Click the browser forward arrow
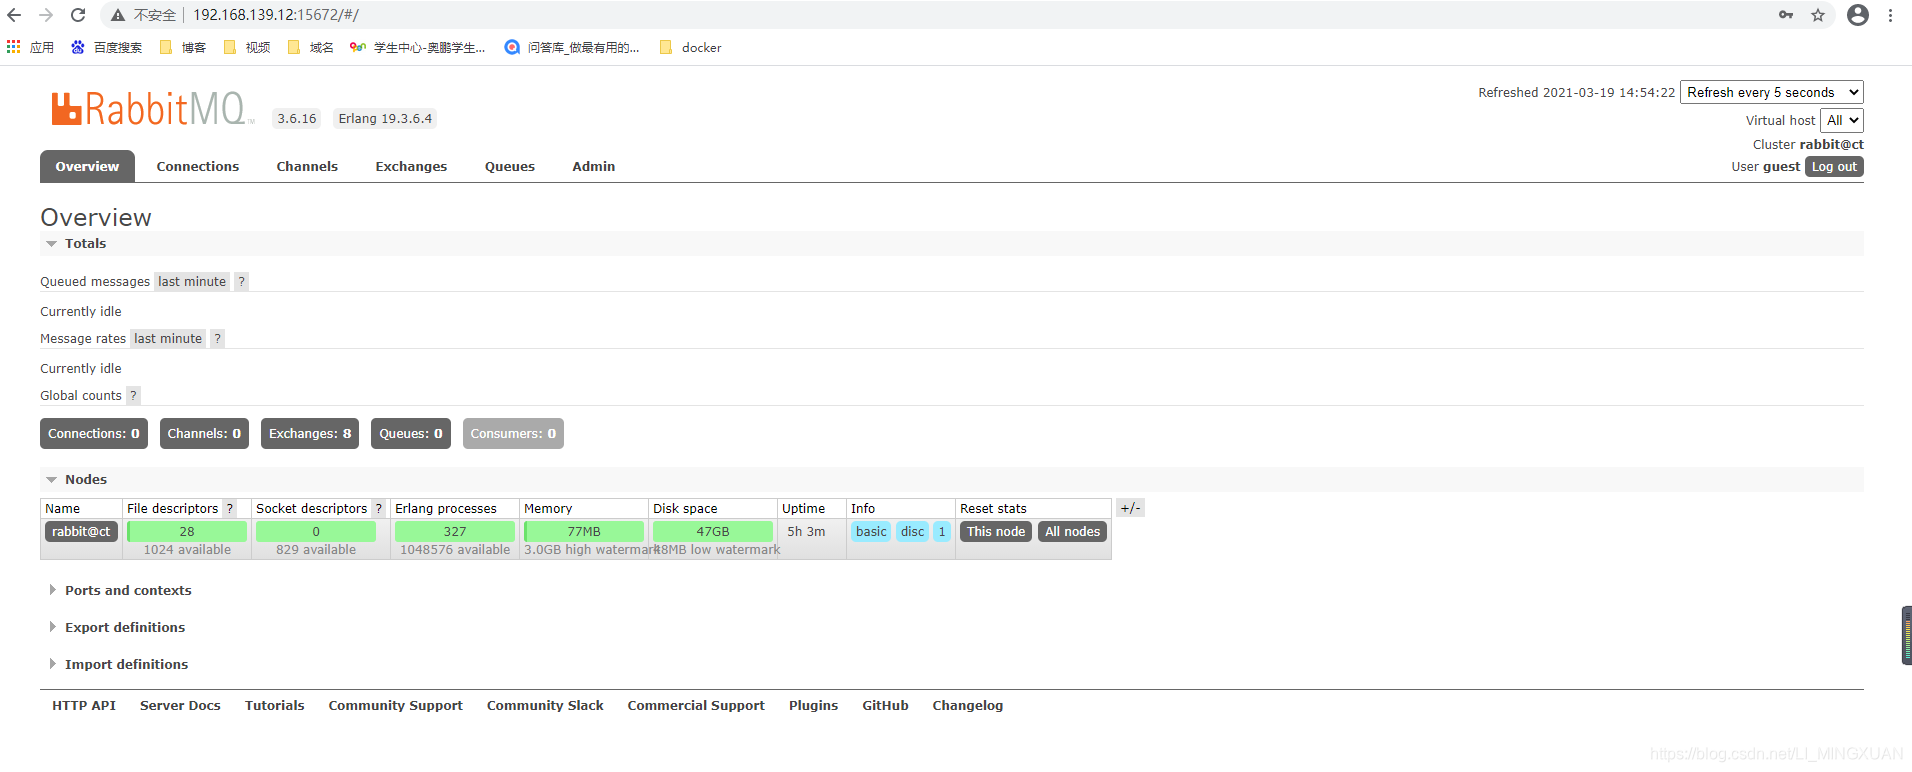Viewport: 1912px width, 772px height. (x=46, y=15)
